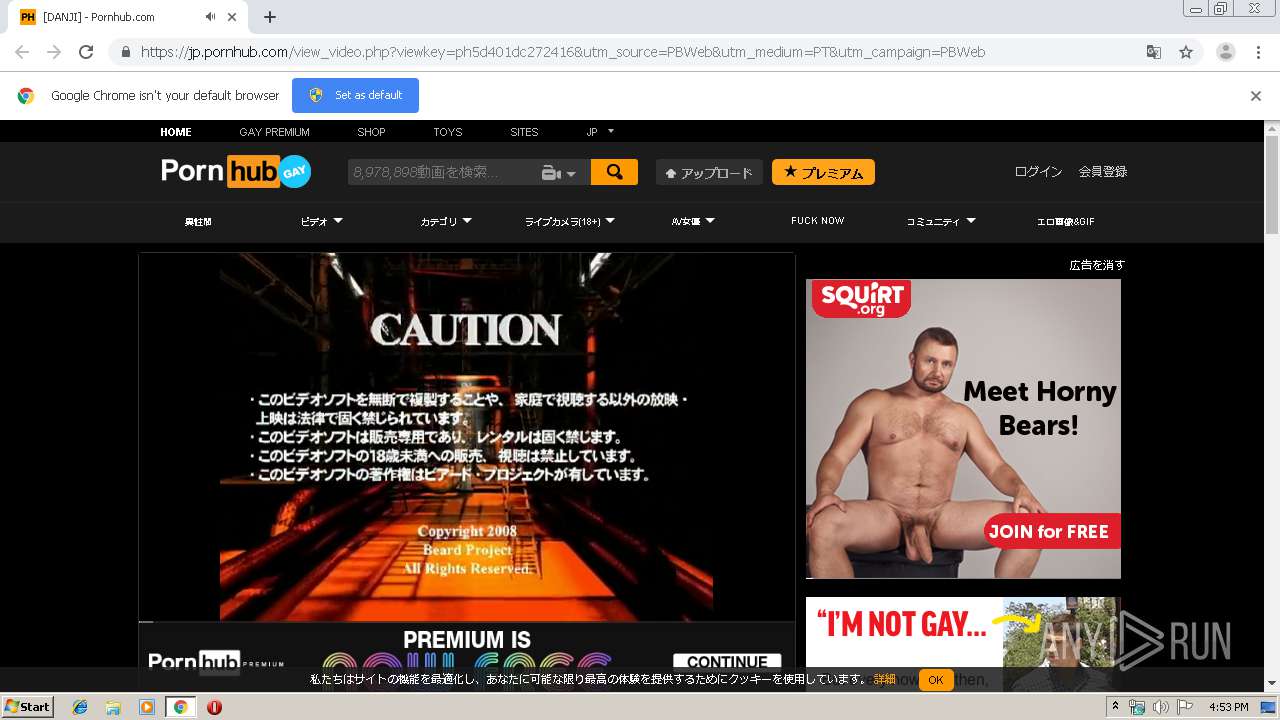Open the SHOP link in the top bar
This screenshot has width=1280, height=720.
pos(371,132)
